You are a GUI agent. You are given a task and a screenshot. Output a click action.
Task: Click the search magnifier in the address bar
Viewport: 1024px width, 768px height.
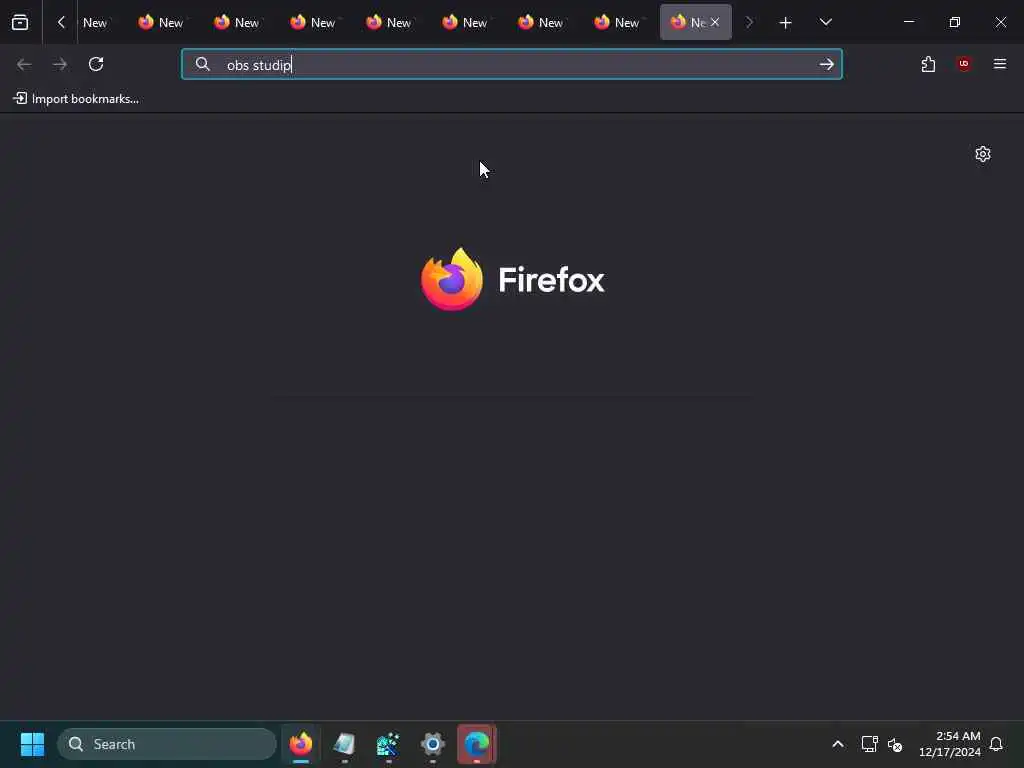[202, 64]
